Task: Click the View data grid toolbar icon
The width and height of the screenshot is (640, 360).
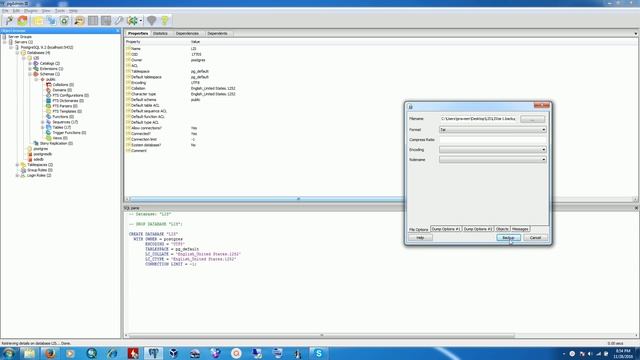Action: pyautogui.click(x=93, y=20)
